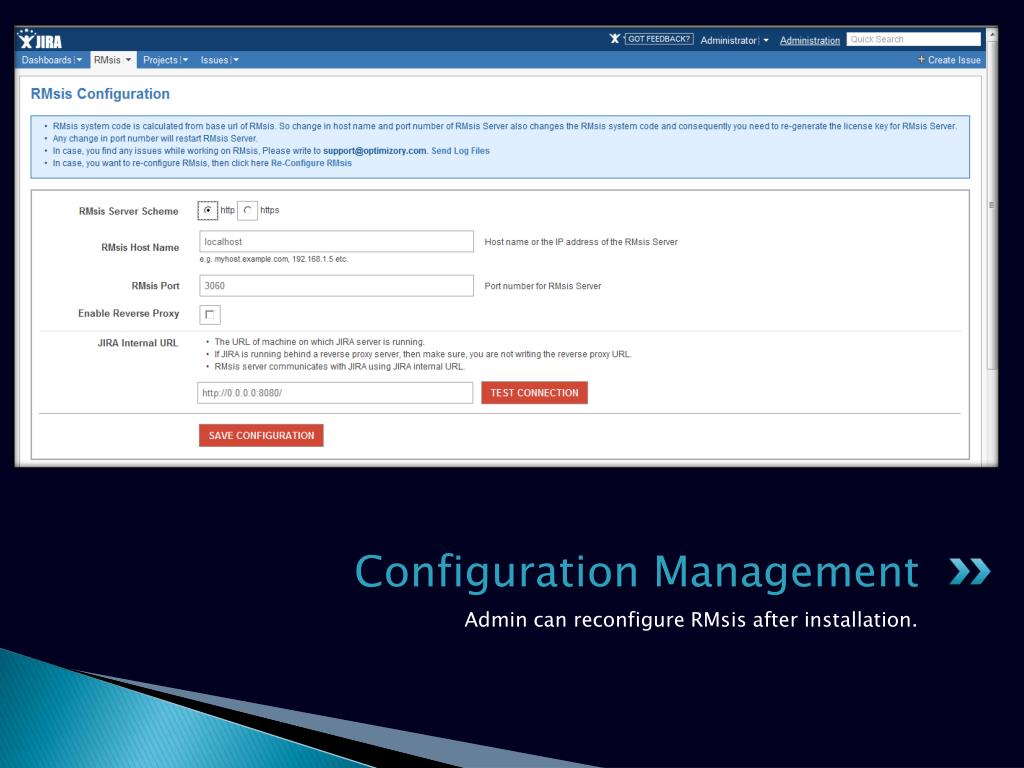
Task: Open the Re-Configure RMsis link
Action: (311, 163)
